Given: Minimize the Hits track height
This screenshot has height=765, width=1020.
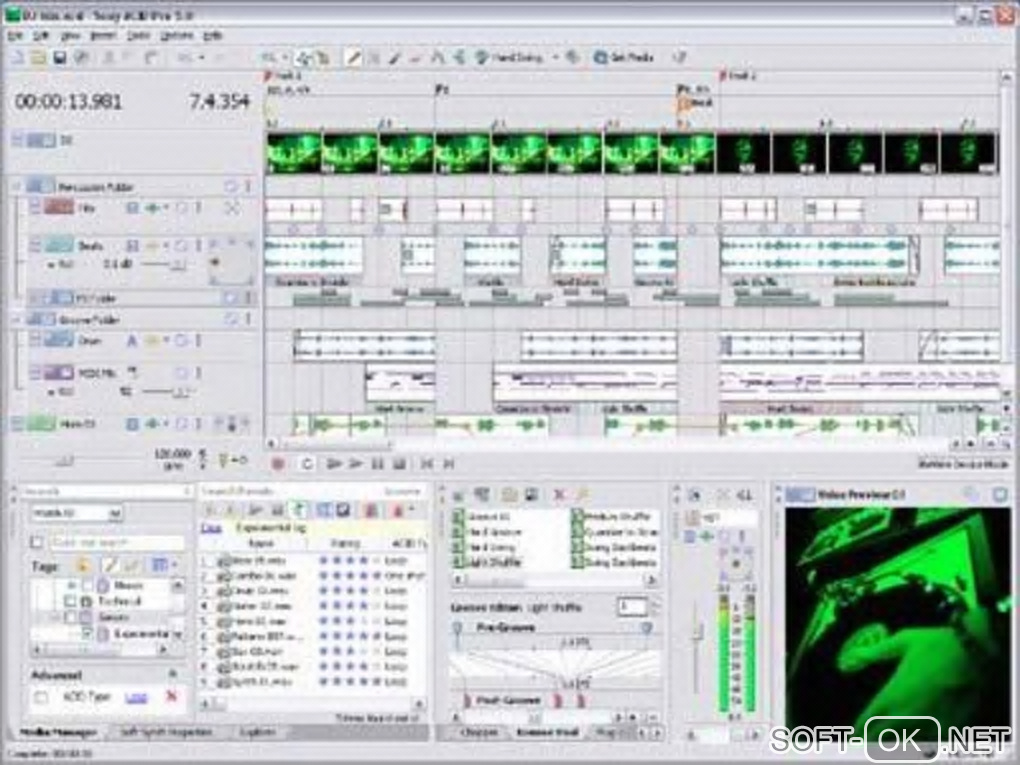Looking at the screenshot, I should click(35, 207).
